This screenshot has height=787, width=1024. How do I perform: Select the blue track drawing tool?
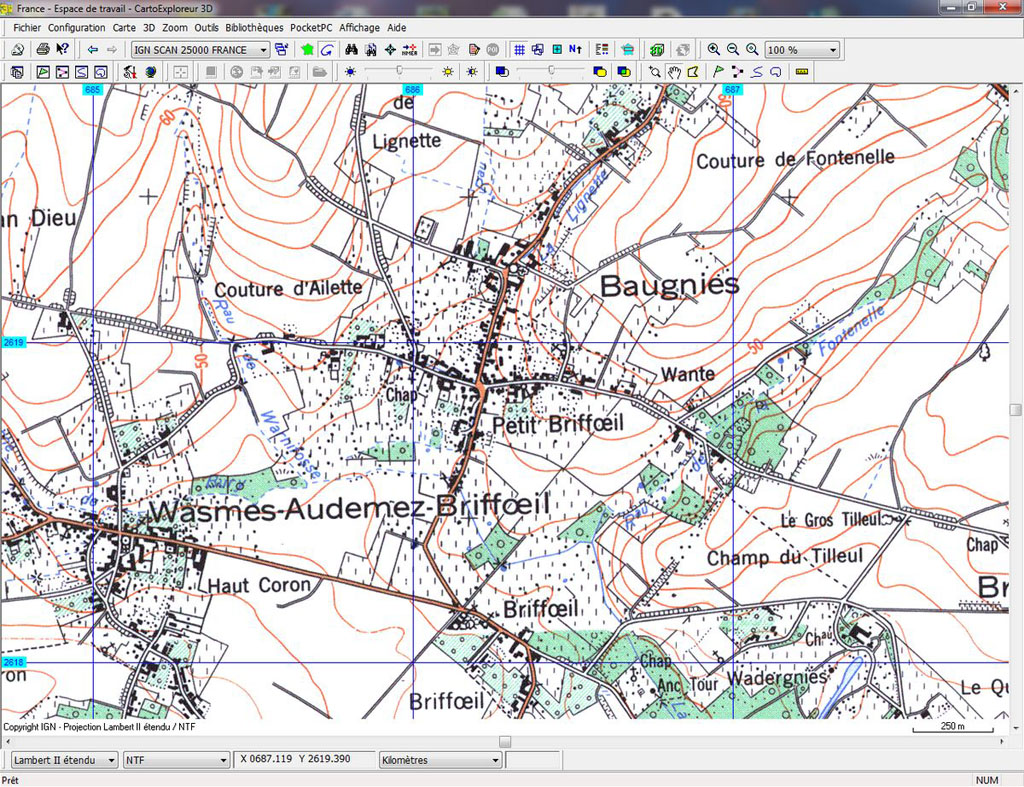pyautogui.click(x=756, y=72)
